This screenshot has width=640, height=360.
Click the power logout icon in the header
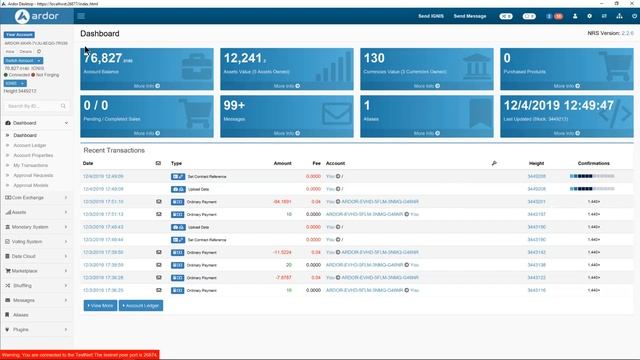pyautogui.click(x=634, y=16)
